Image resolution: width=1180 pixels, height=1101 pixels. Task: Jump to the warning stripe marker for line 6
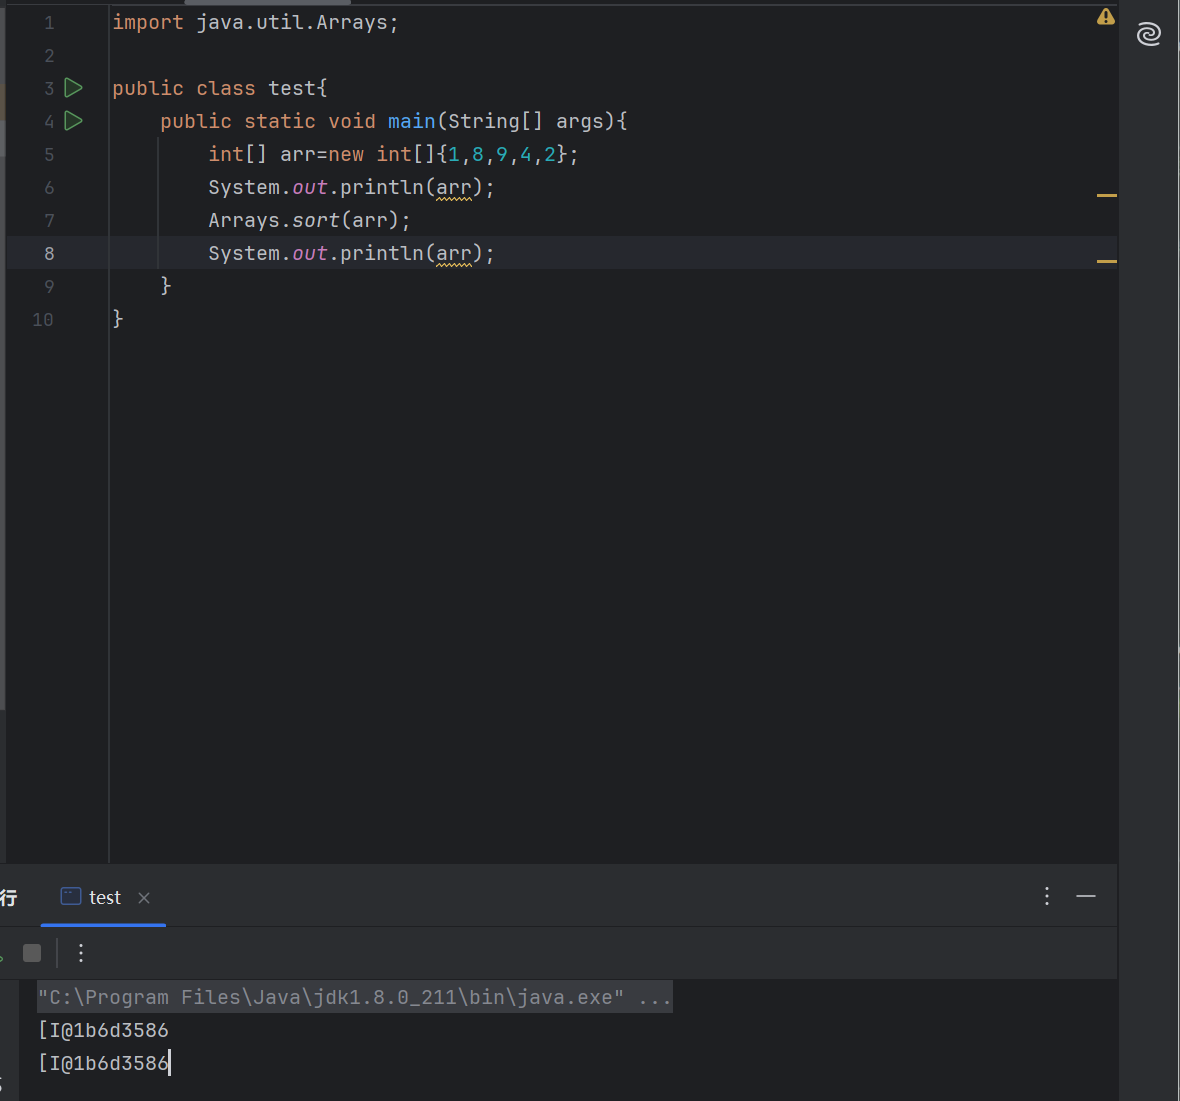(x=1106, y=195)
